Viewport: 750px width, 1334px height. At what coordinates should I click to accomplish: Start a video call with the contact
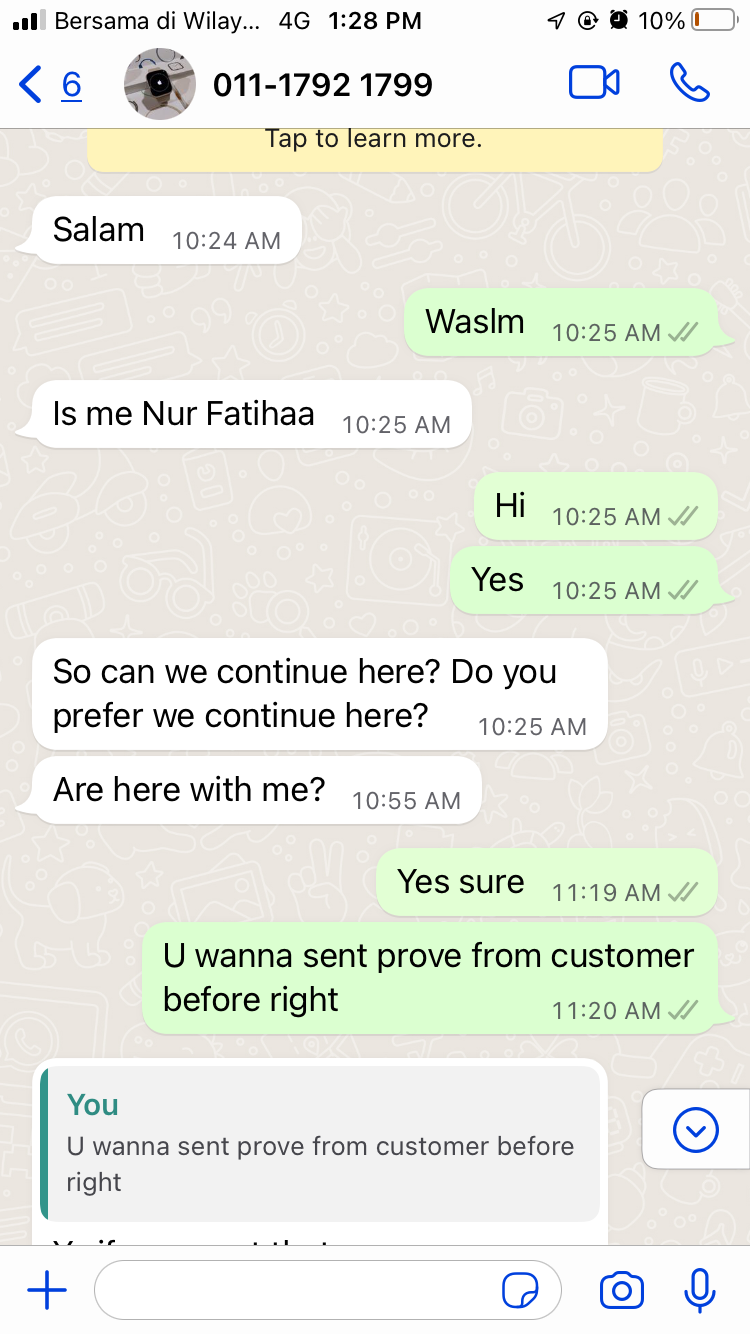[x=594, y=84]
